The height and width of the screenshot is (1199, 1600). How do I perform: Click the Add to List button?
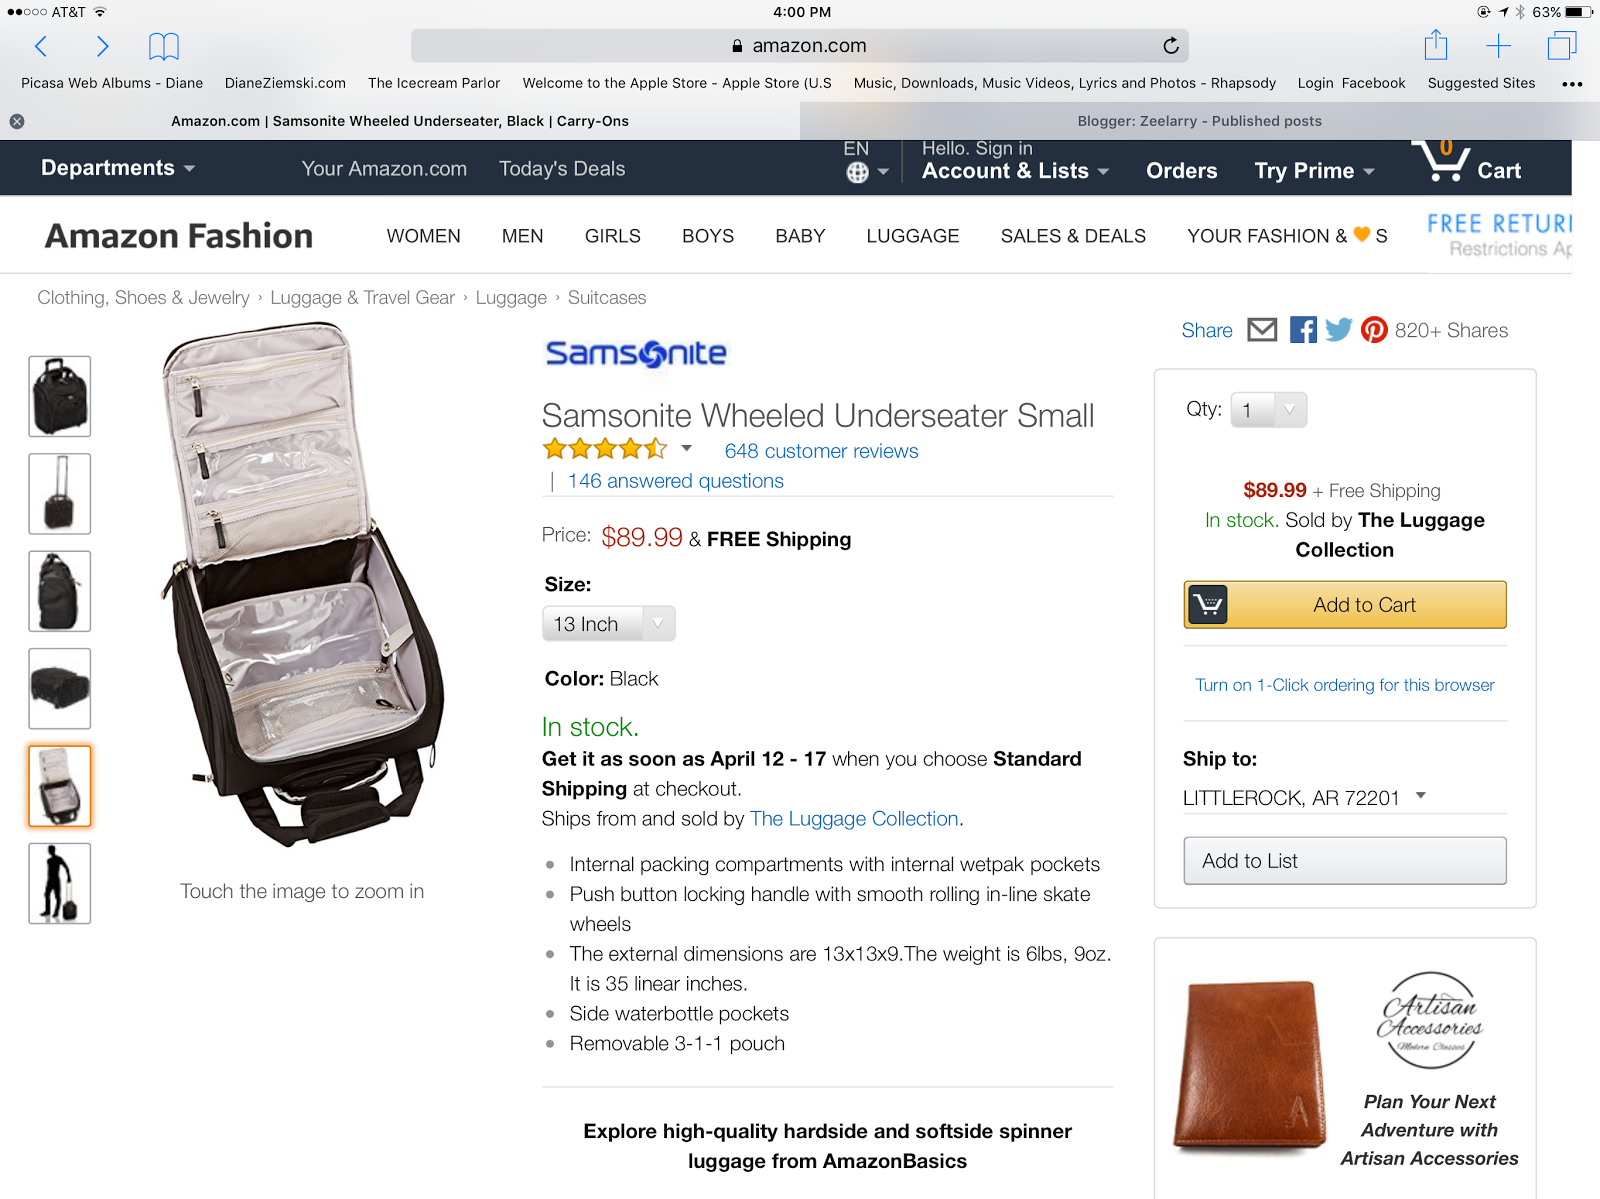(1345, 861)
